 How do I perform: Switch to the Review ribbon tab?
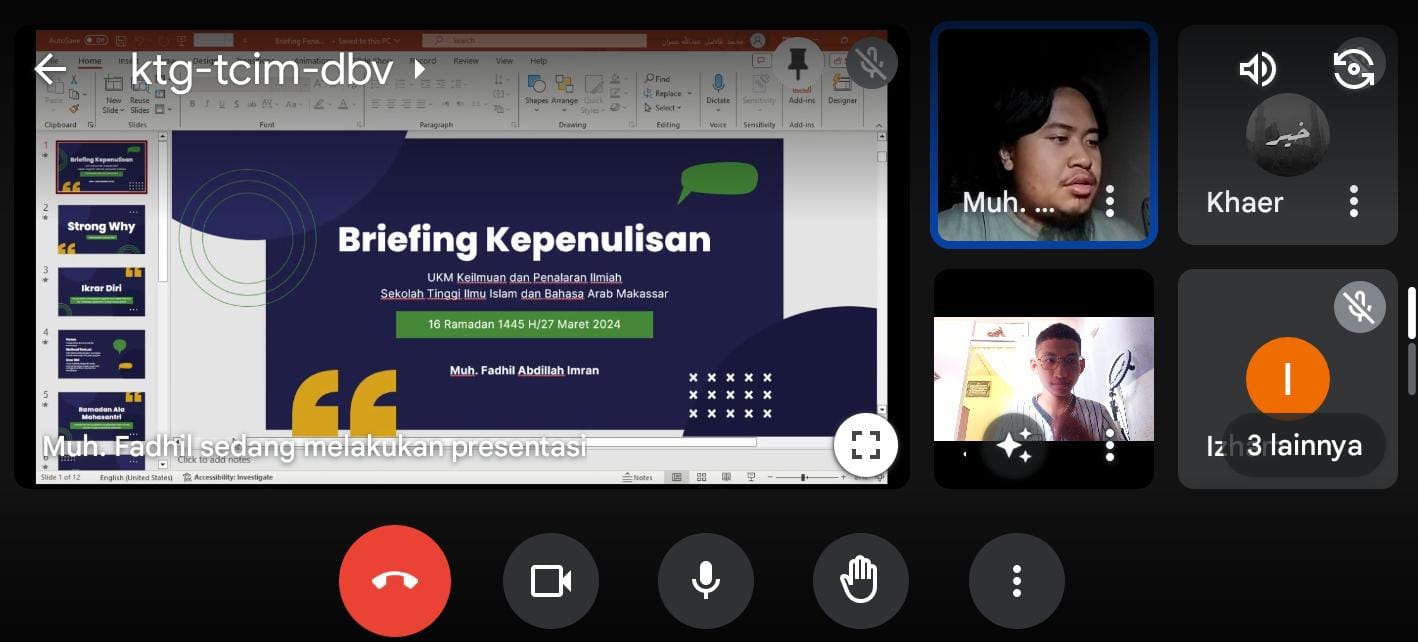click(466, 61)
